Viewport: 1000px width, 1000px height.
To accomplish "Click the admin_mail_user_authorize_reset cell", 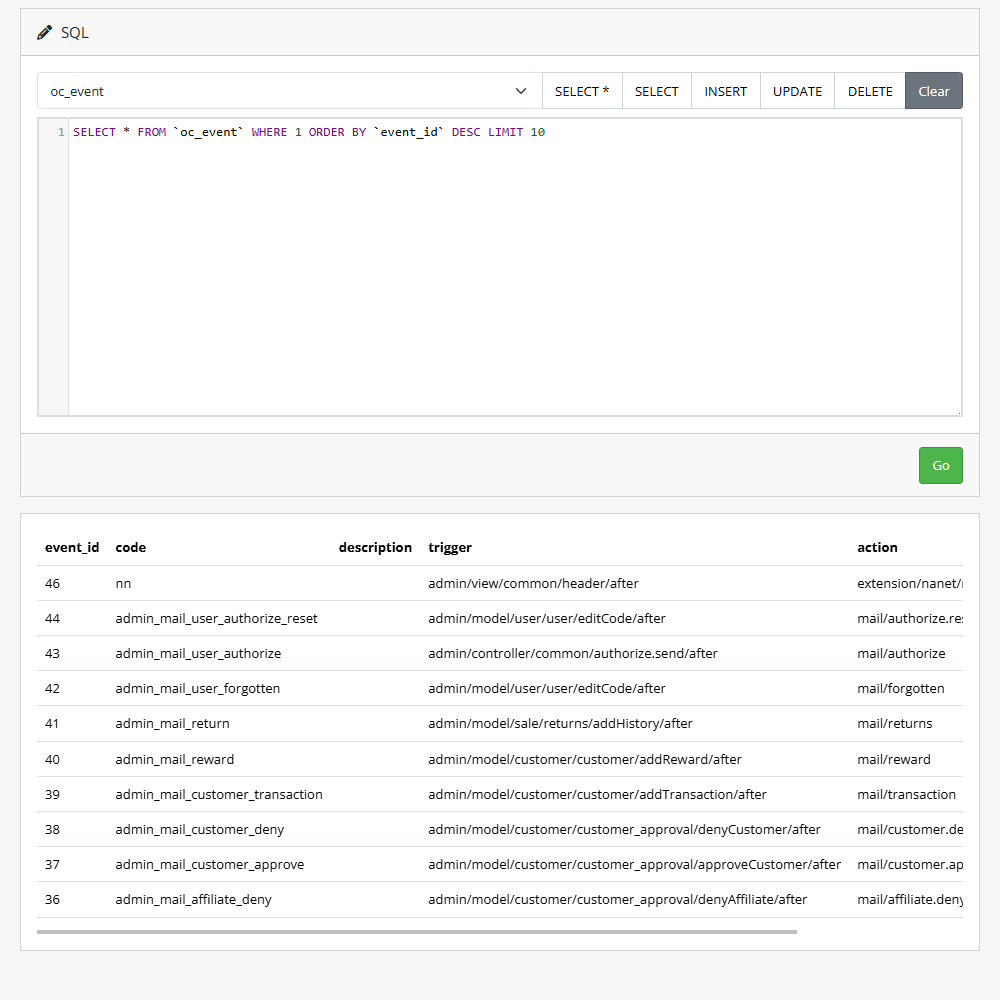I will point(216,618).
